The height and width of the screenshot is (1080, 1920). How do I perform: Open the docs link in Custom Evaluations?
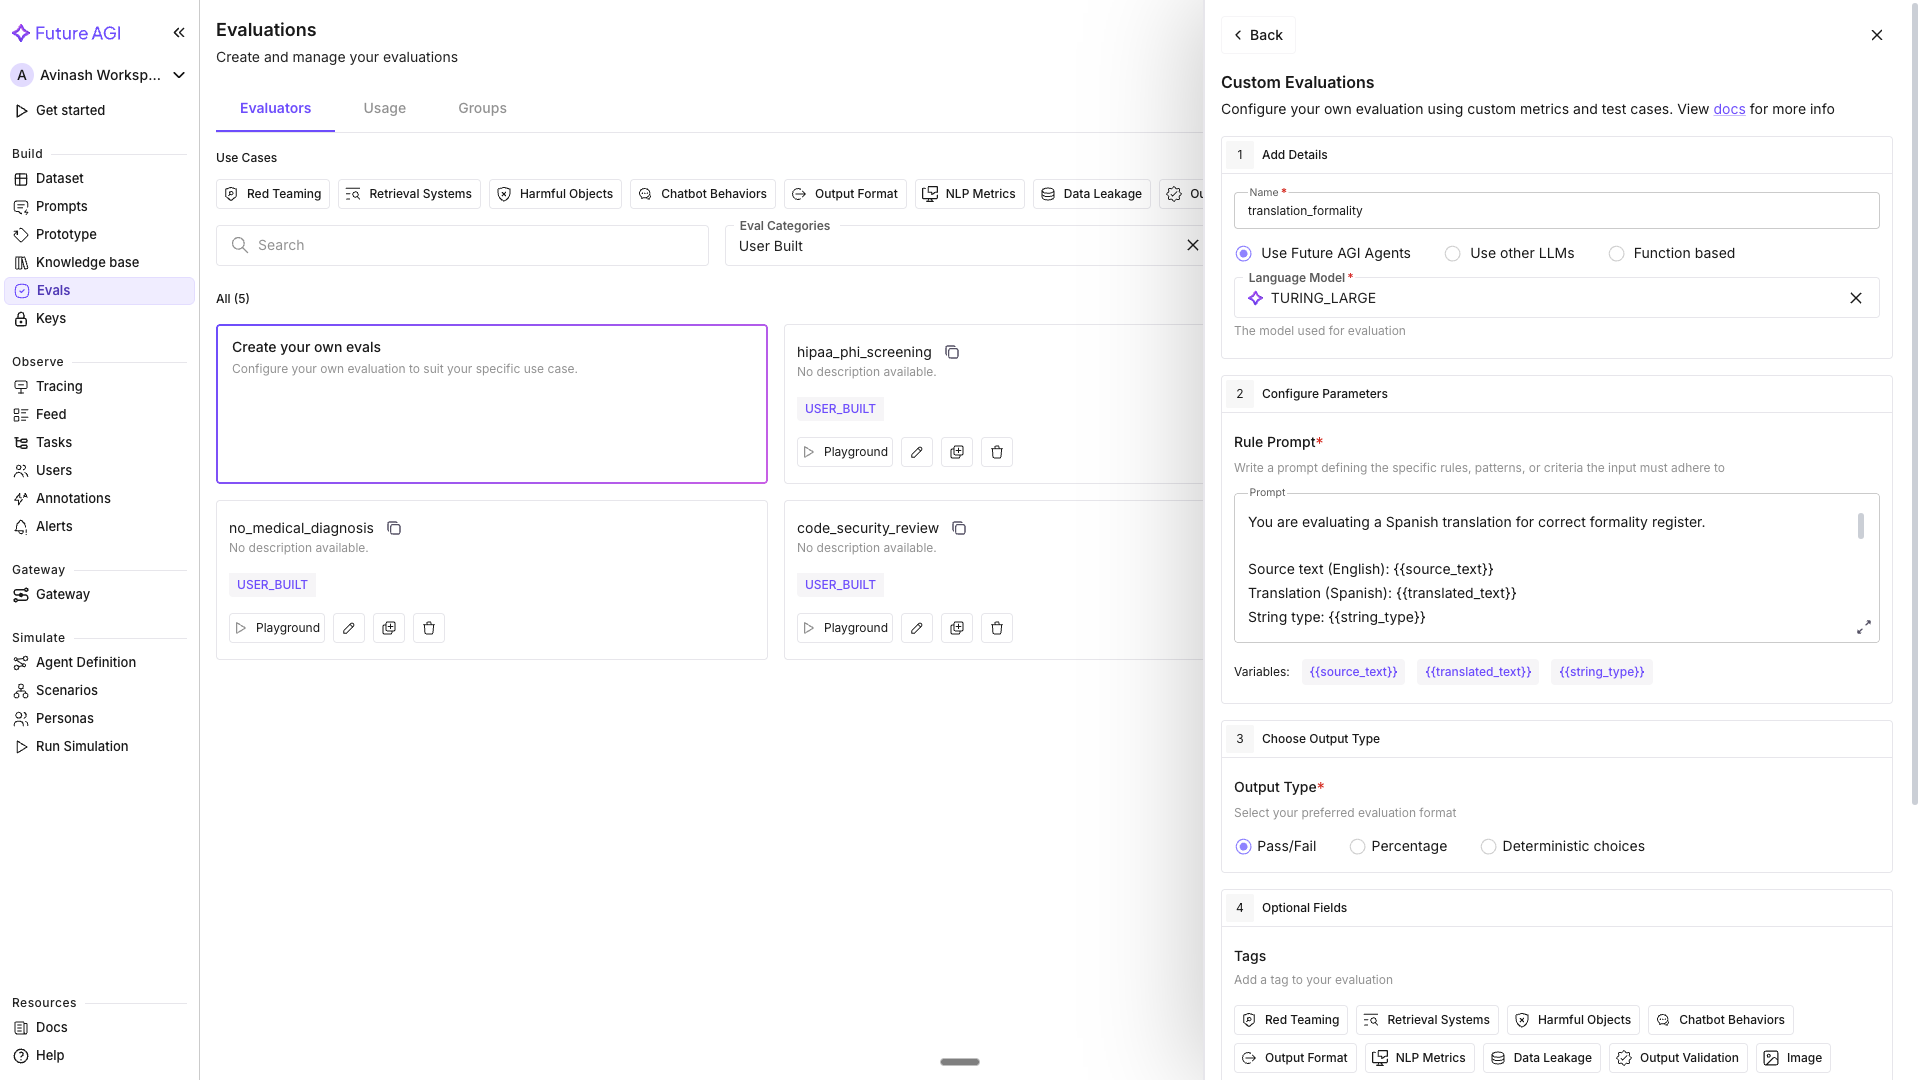[1729, 109]
